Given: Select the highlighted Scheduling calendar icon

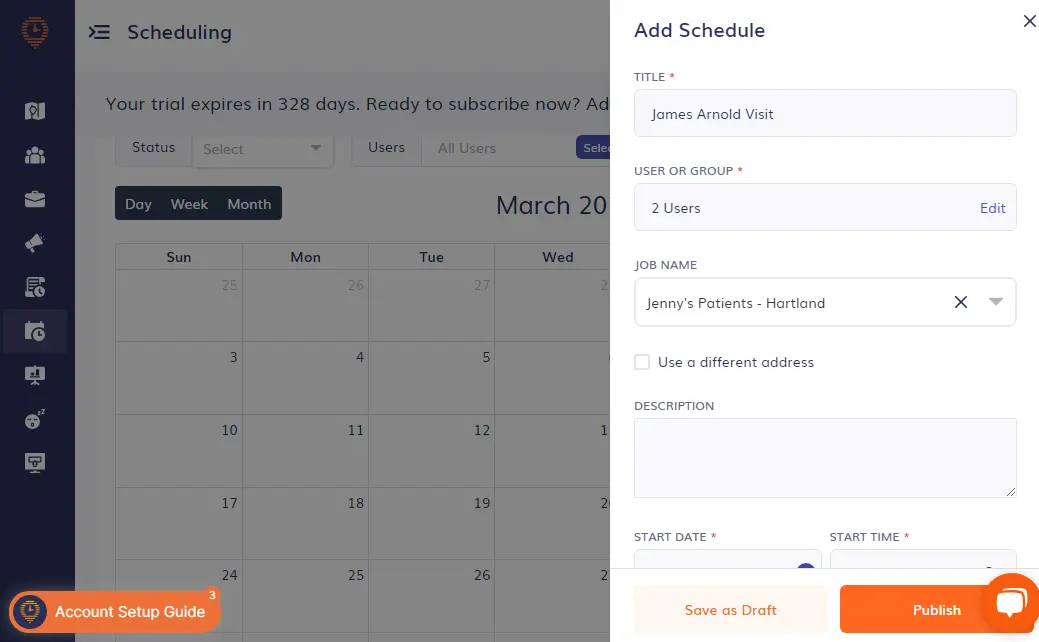Looking at the screenshot, I should (36, 330).
